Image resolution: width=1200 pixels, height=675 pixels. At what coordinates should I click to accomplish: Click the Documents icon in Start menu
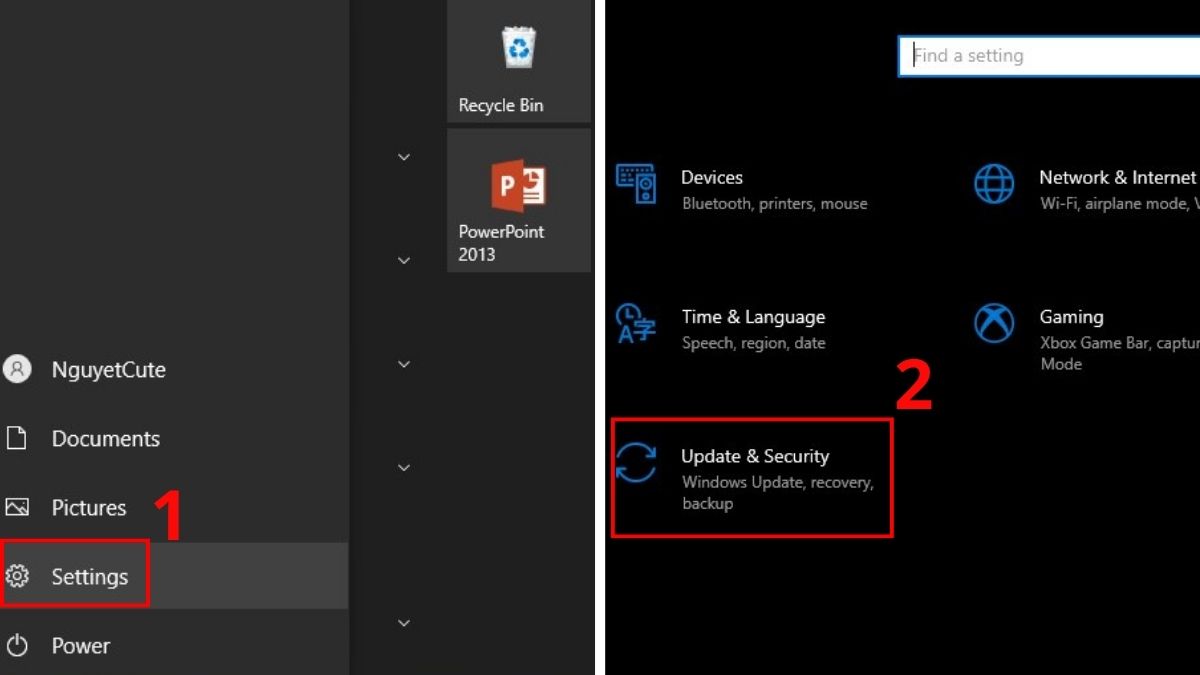pyautogui.click(x=17, y=438)
